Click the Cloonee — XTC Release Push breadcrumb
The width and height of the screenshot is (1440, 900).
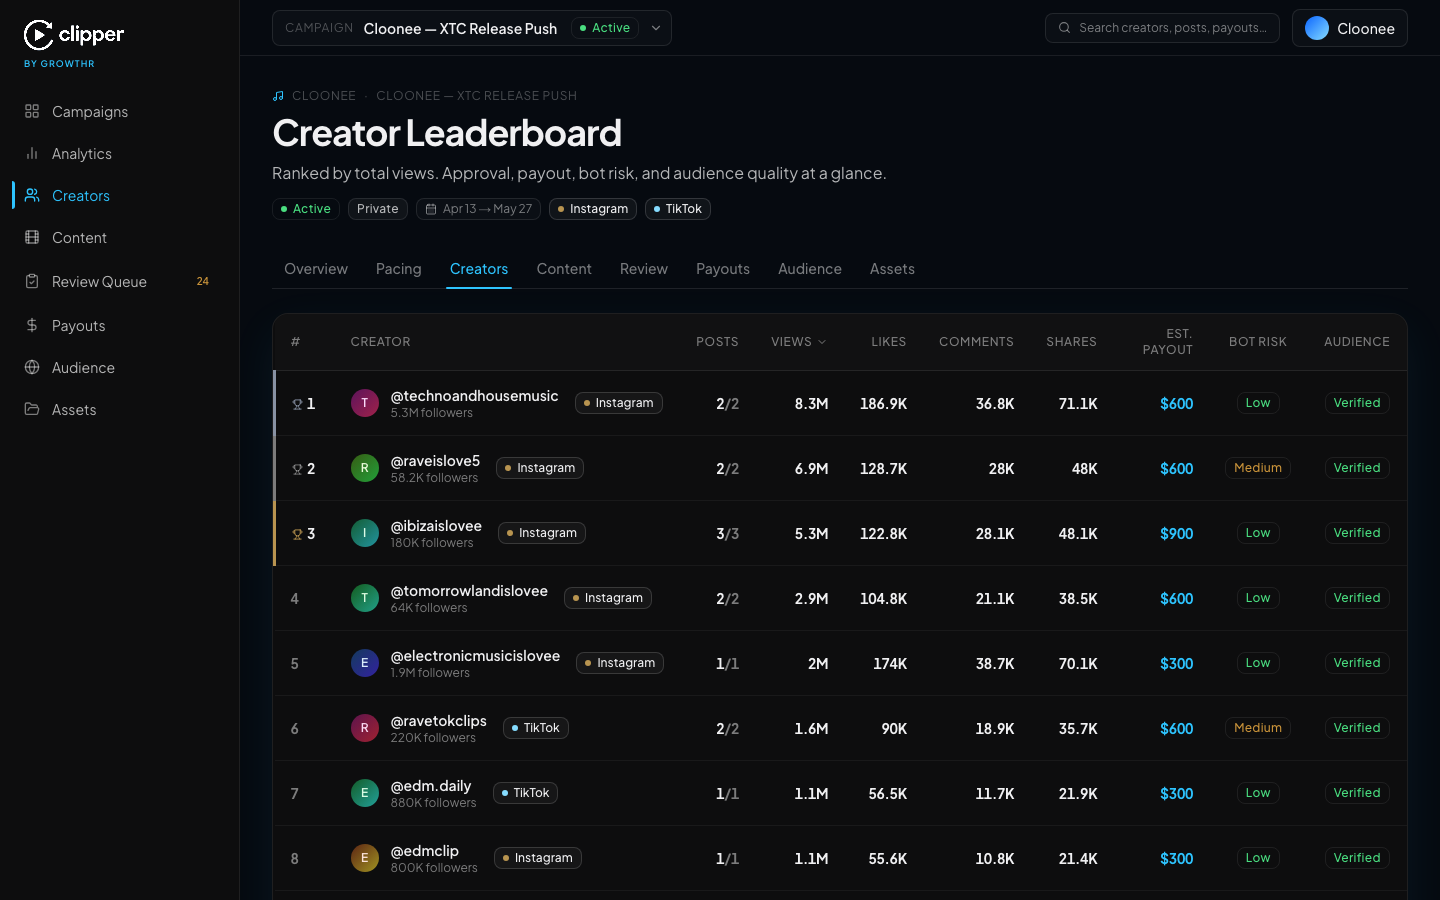tap(476, 96)
